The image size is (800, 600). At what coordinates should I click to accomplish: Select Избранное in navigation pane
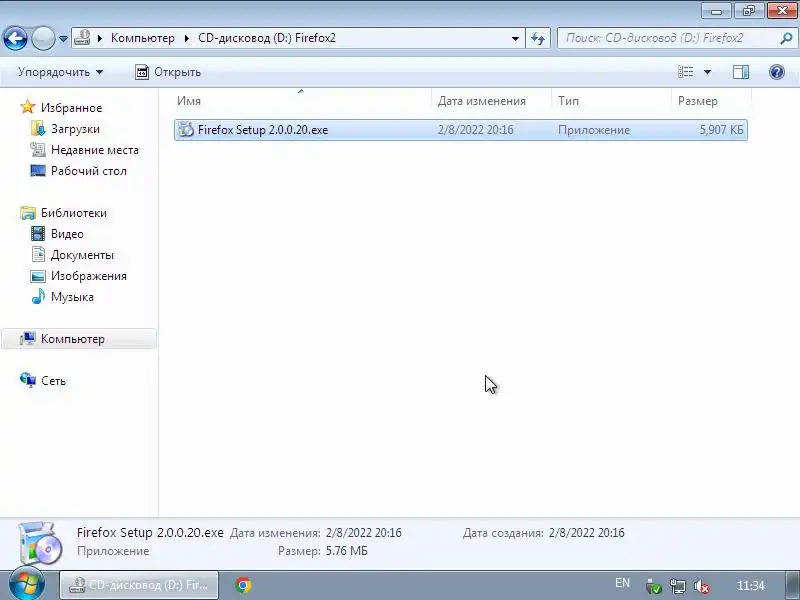point(71,108)
